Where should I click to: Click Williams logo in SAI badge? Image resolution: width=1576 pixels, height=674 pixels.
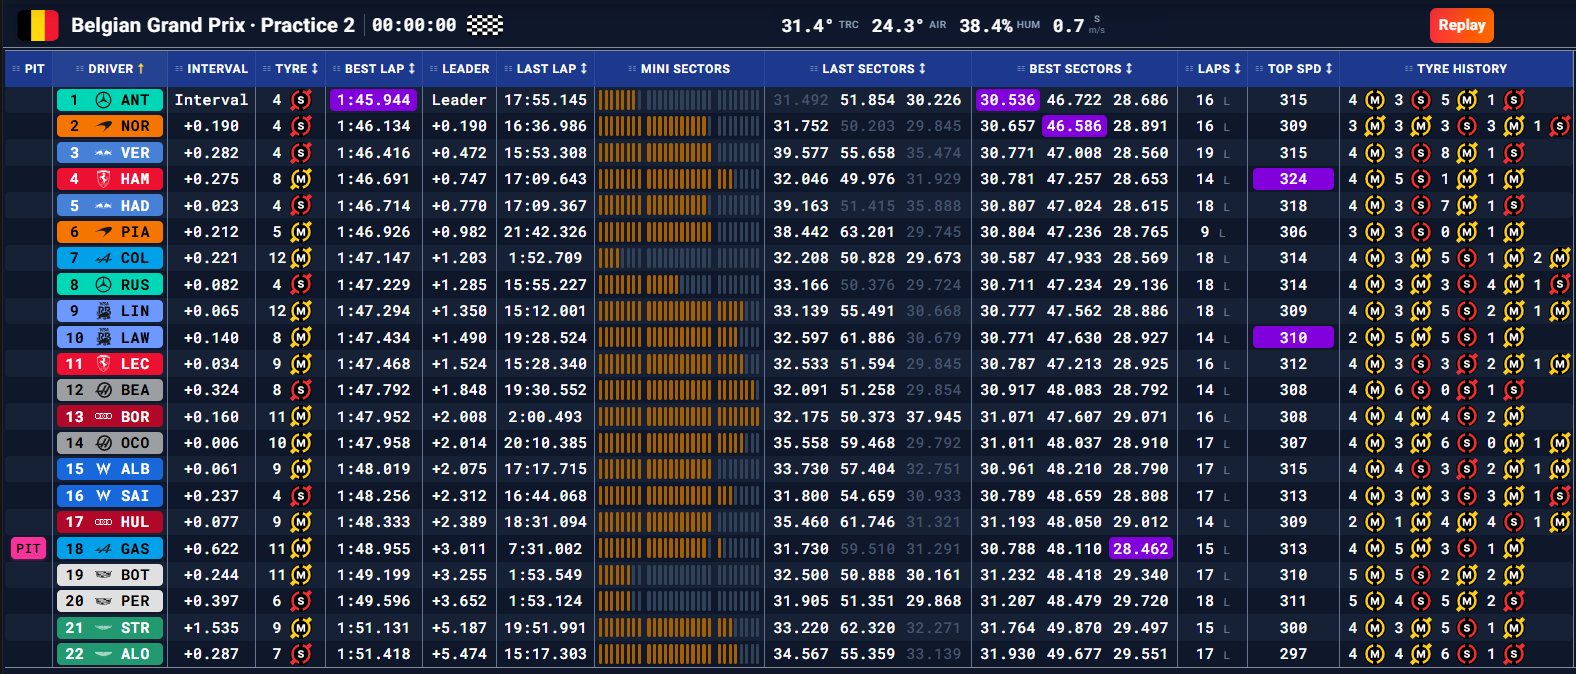point(103,496)
